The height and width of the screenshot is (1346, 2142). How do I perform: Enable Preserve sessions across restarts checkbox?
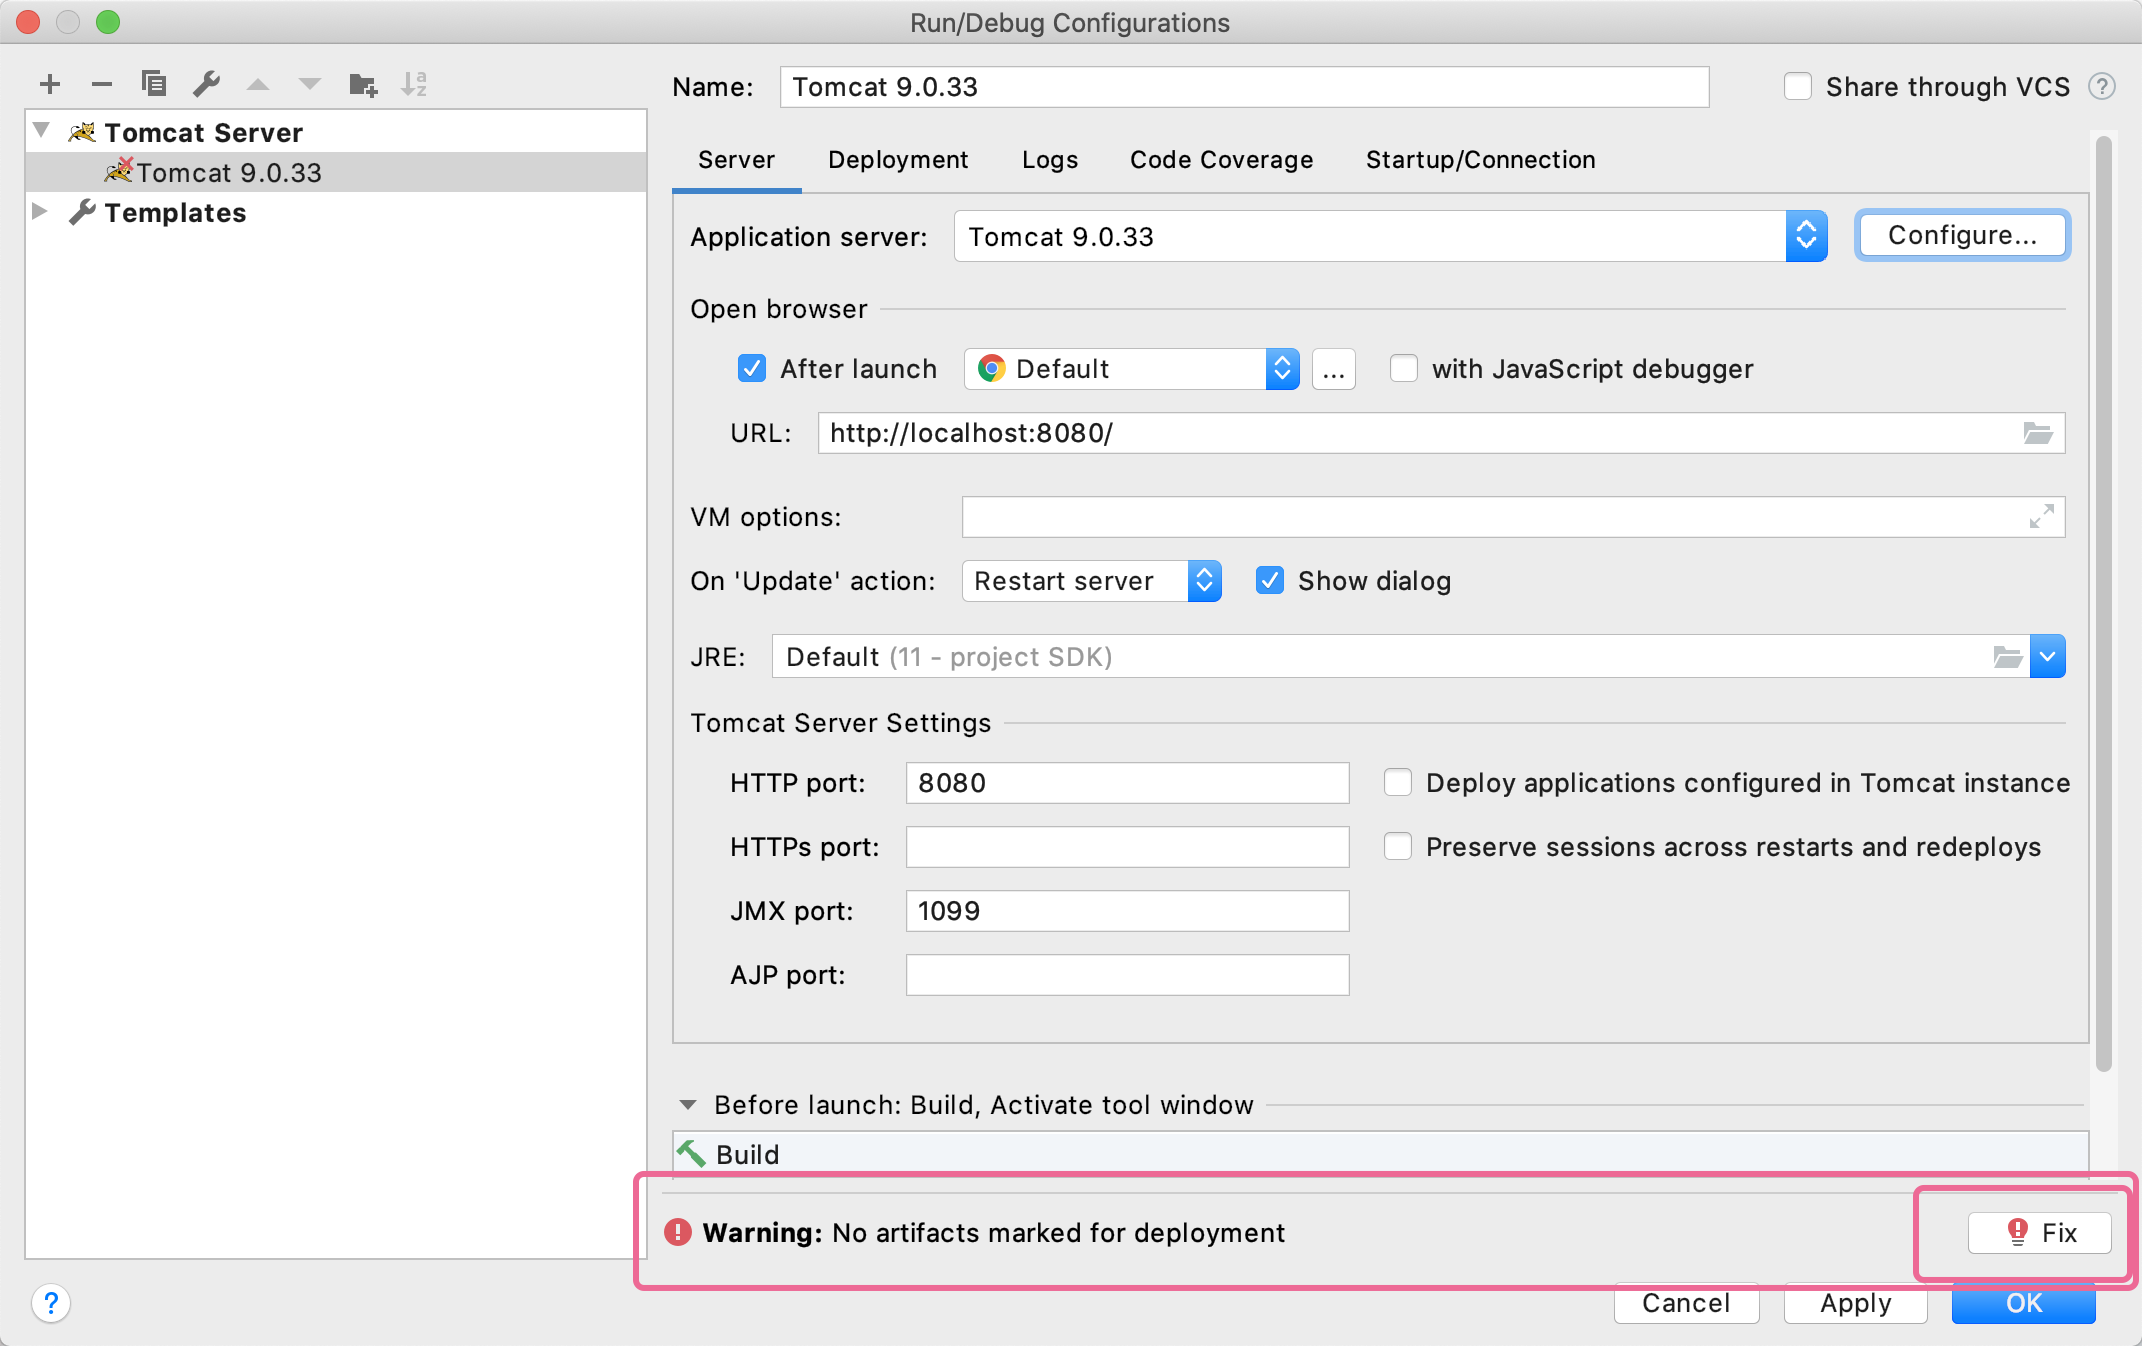pos(1398,847)
